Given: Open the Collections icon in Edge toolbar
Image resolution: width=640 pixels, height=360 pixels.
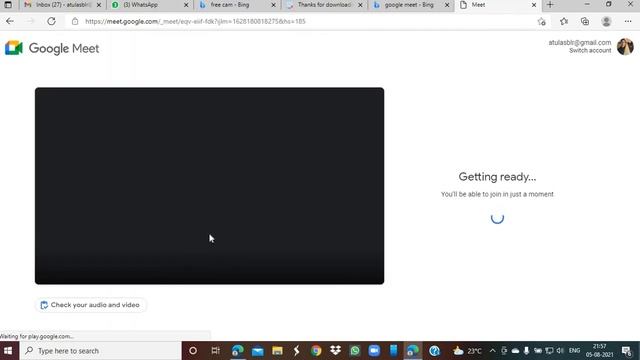Looking at the screenshot, I should (585, 21).
